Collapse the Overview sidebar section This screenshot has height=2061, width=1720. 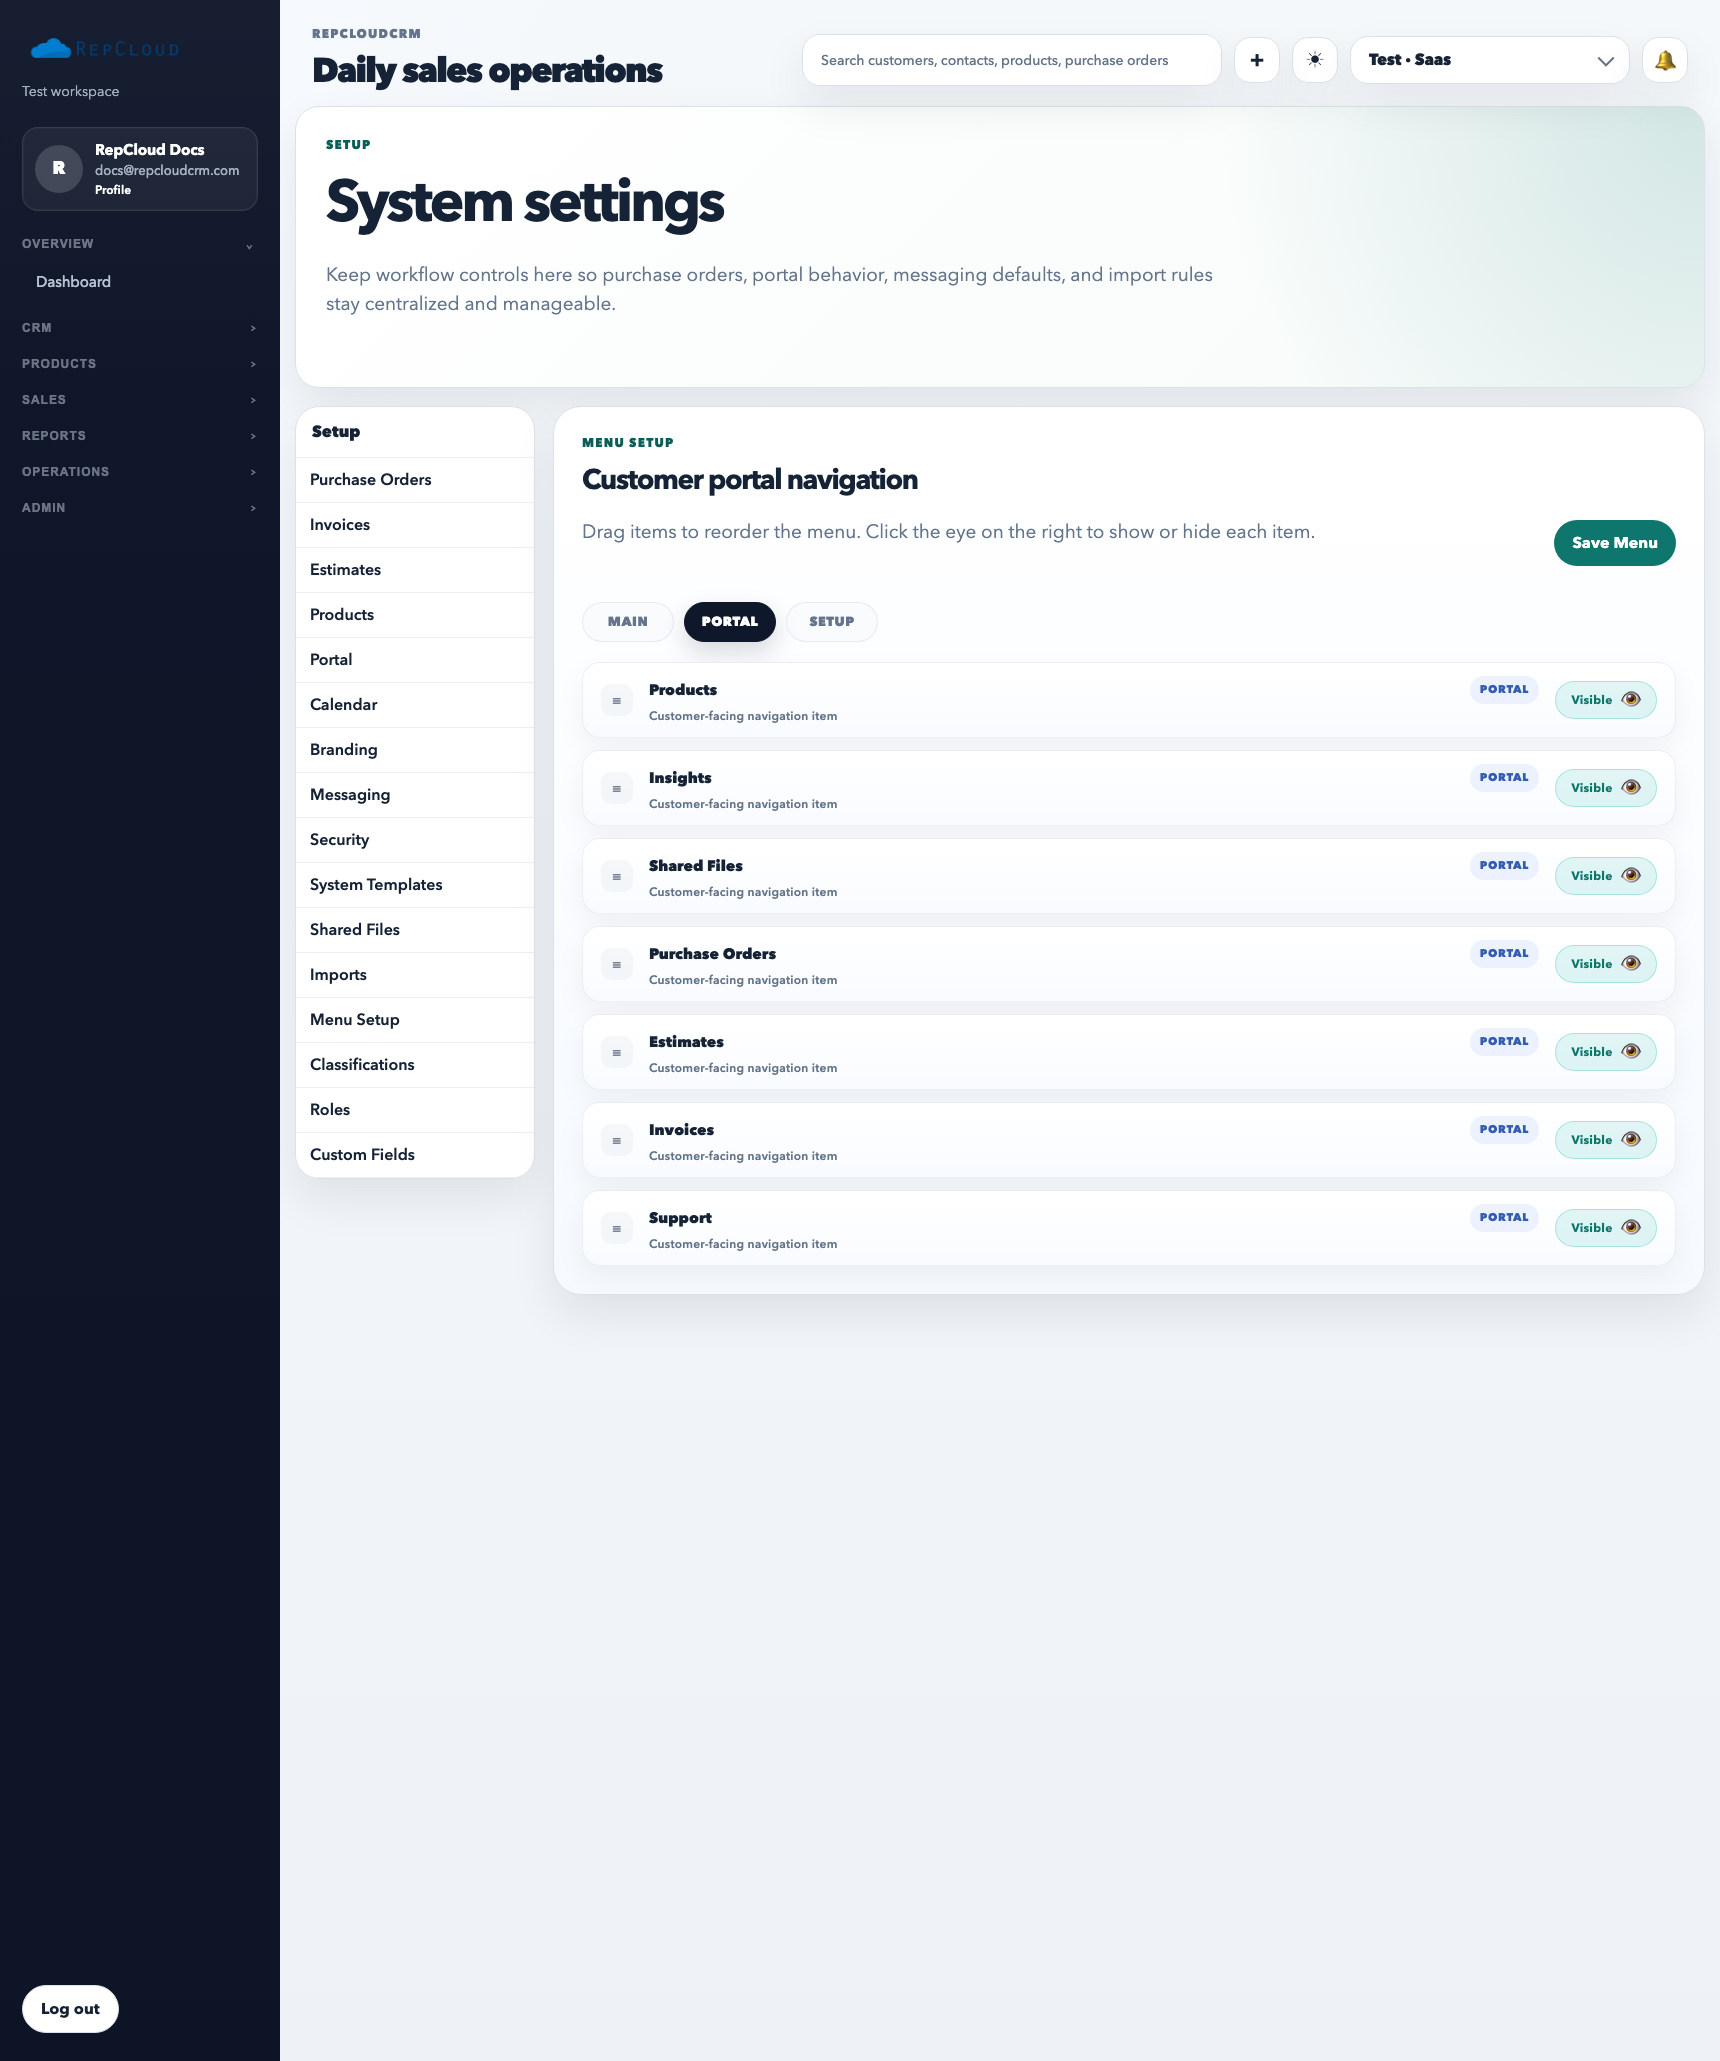click(139, 244)
